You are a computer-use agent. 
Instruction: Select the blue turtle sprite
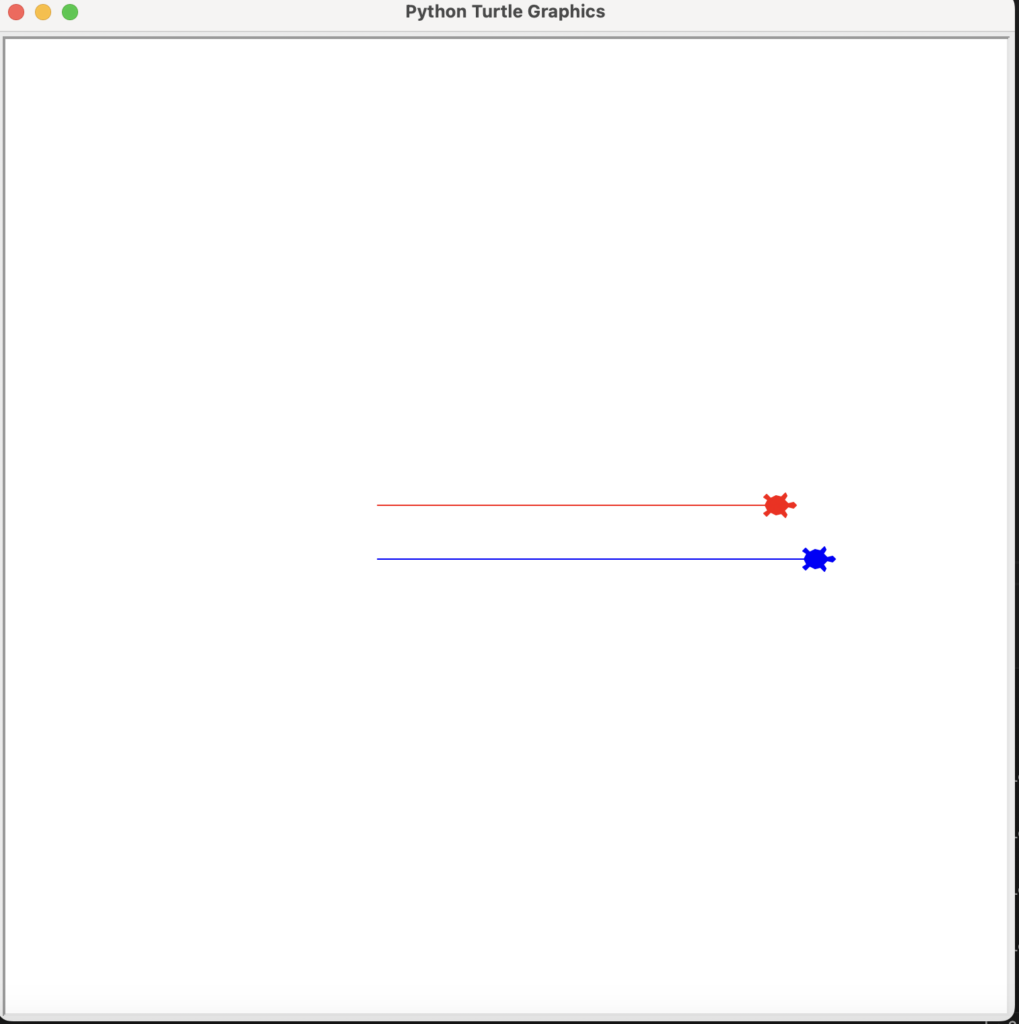coord(816,559)
